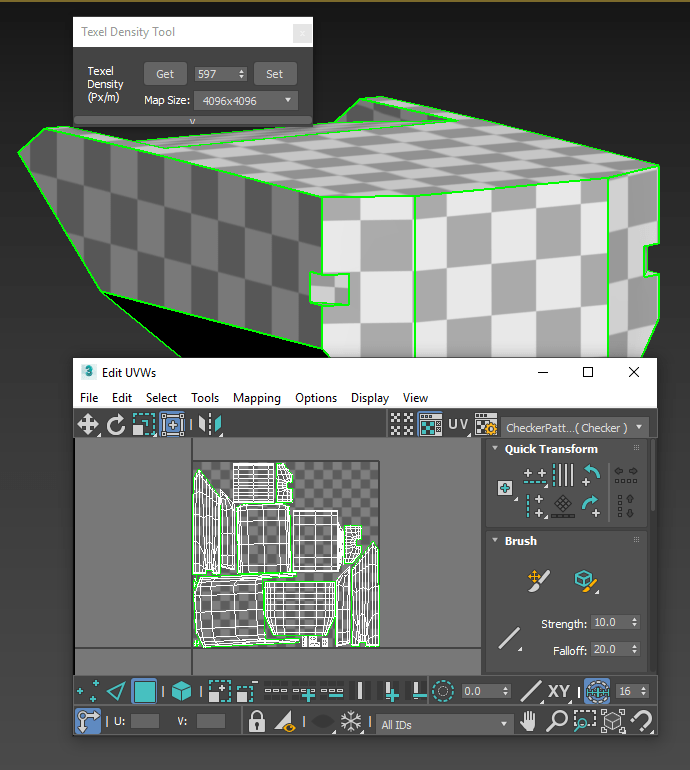
Task: Click the Falloff value field
Action: pyautogui.click(x=610, y=649)
